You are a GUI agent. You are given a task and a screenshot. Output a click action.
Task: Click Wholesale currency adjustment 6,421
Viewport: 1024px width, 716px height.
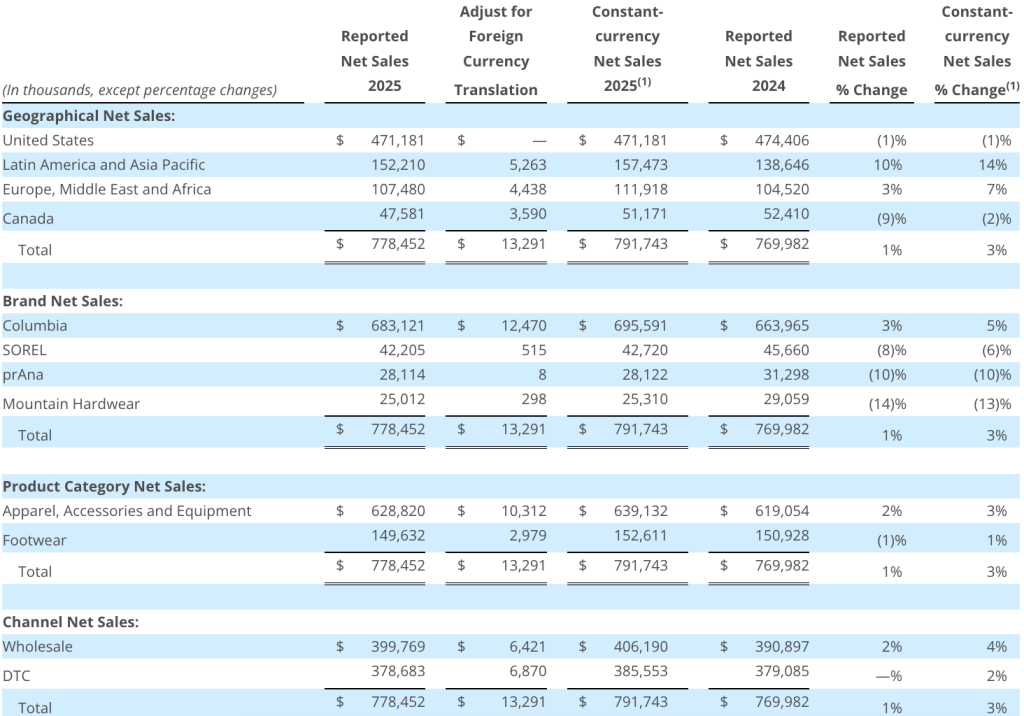click(528, 647)
